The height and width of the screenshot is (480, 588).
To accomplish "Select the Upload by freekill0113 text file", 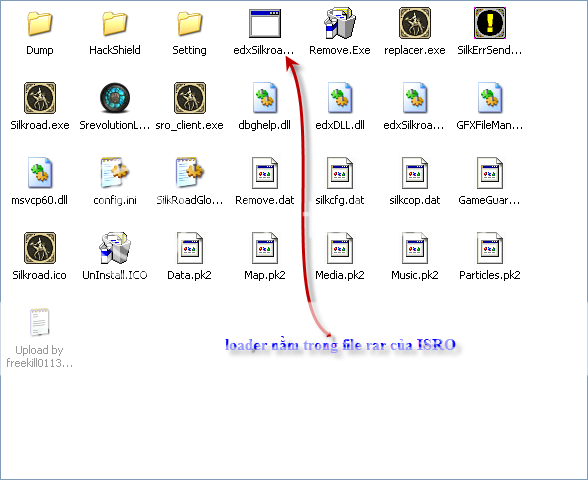I will [40, 322].
